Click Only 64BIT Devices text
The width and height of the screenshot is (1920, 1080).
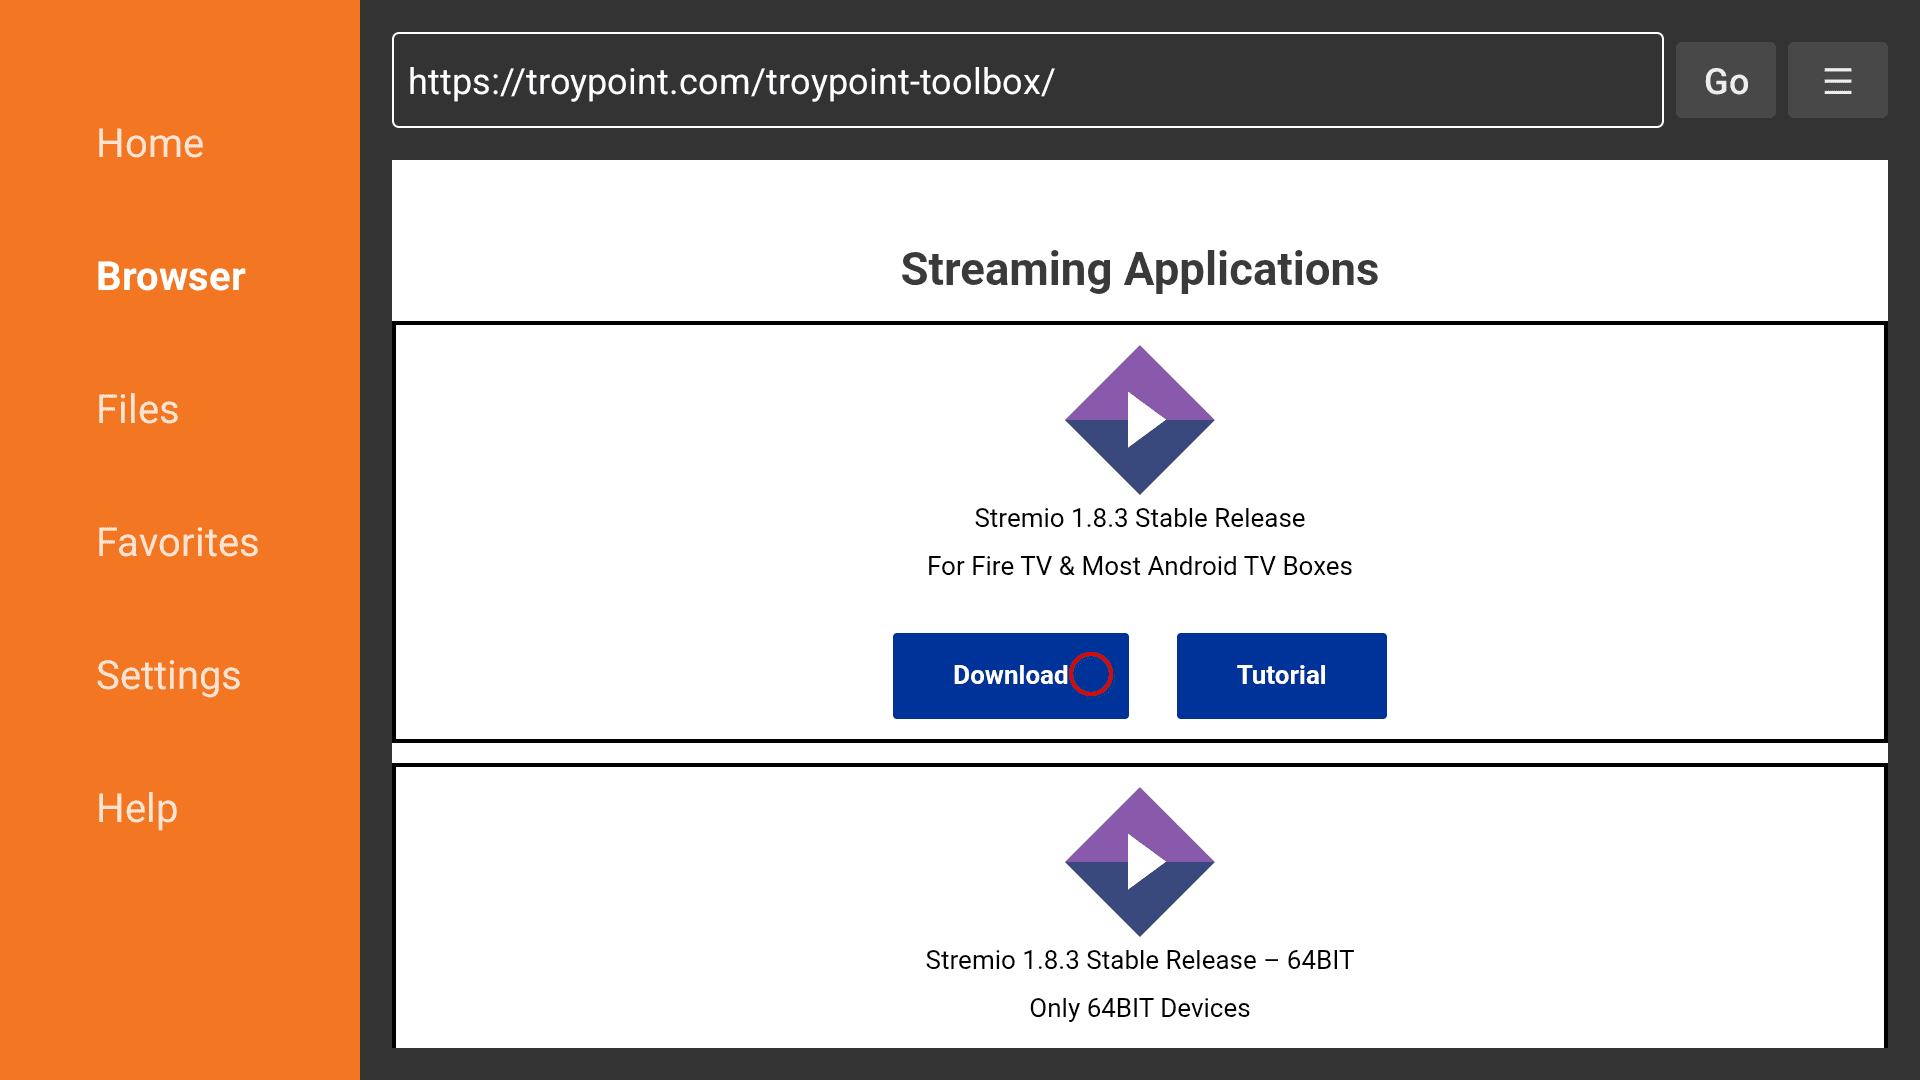[x=1139, y=1008]
